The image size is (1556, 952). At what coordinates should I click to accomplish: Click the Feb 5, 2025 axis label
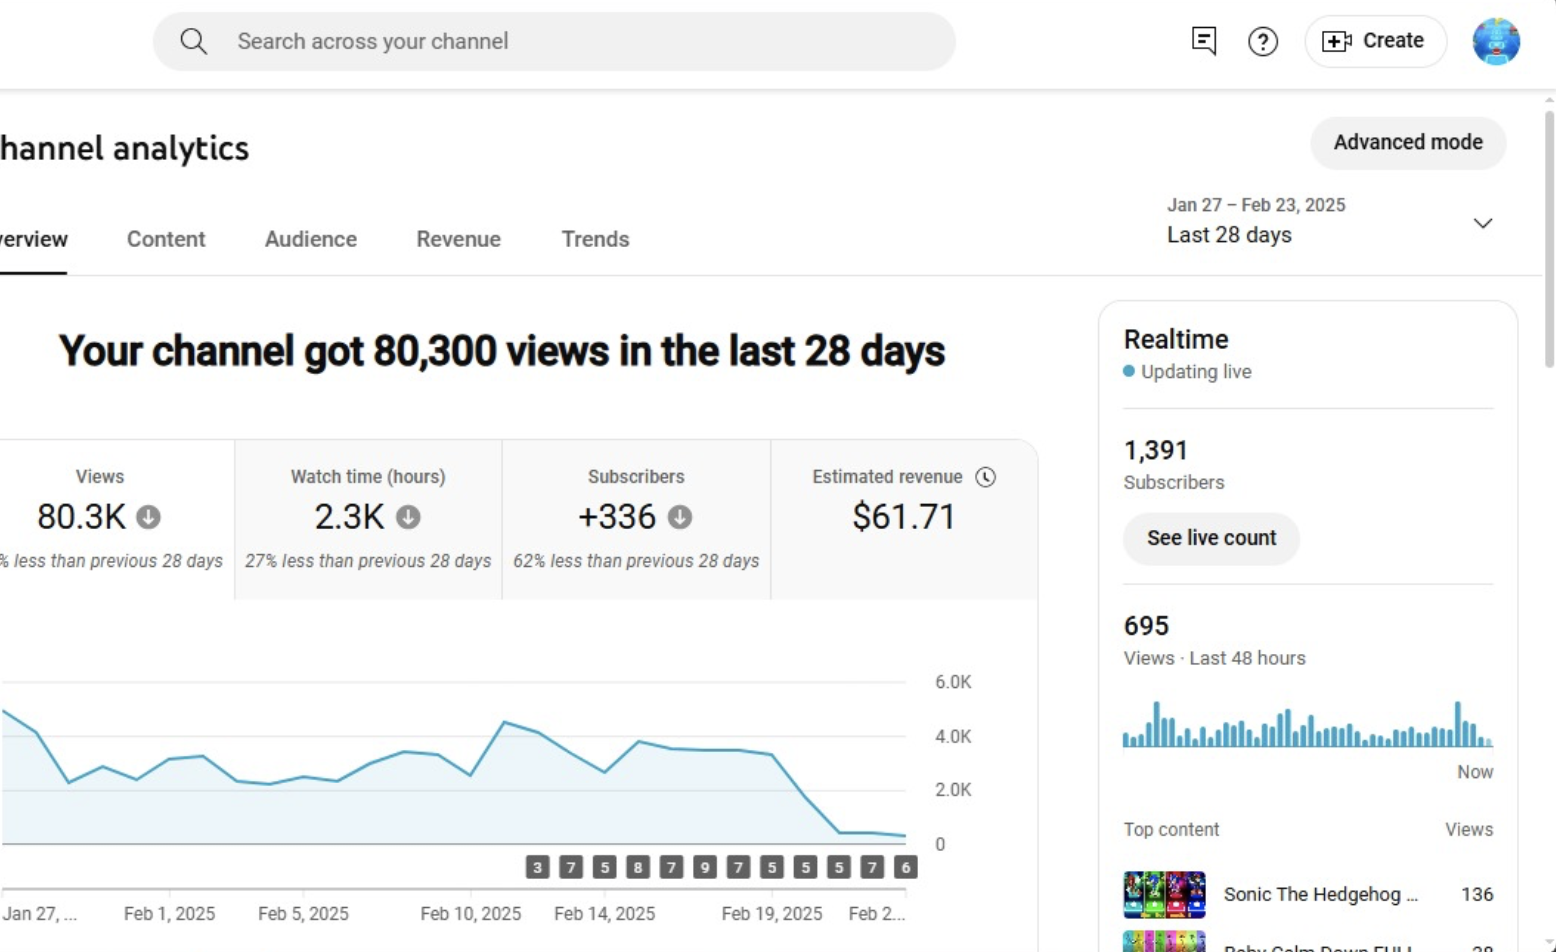(x=303, y=914)
